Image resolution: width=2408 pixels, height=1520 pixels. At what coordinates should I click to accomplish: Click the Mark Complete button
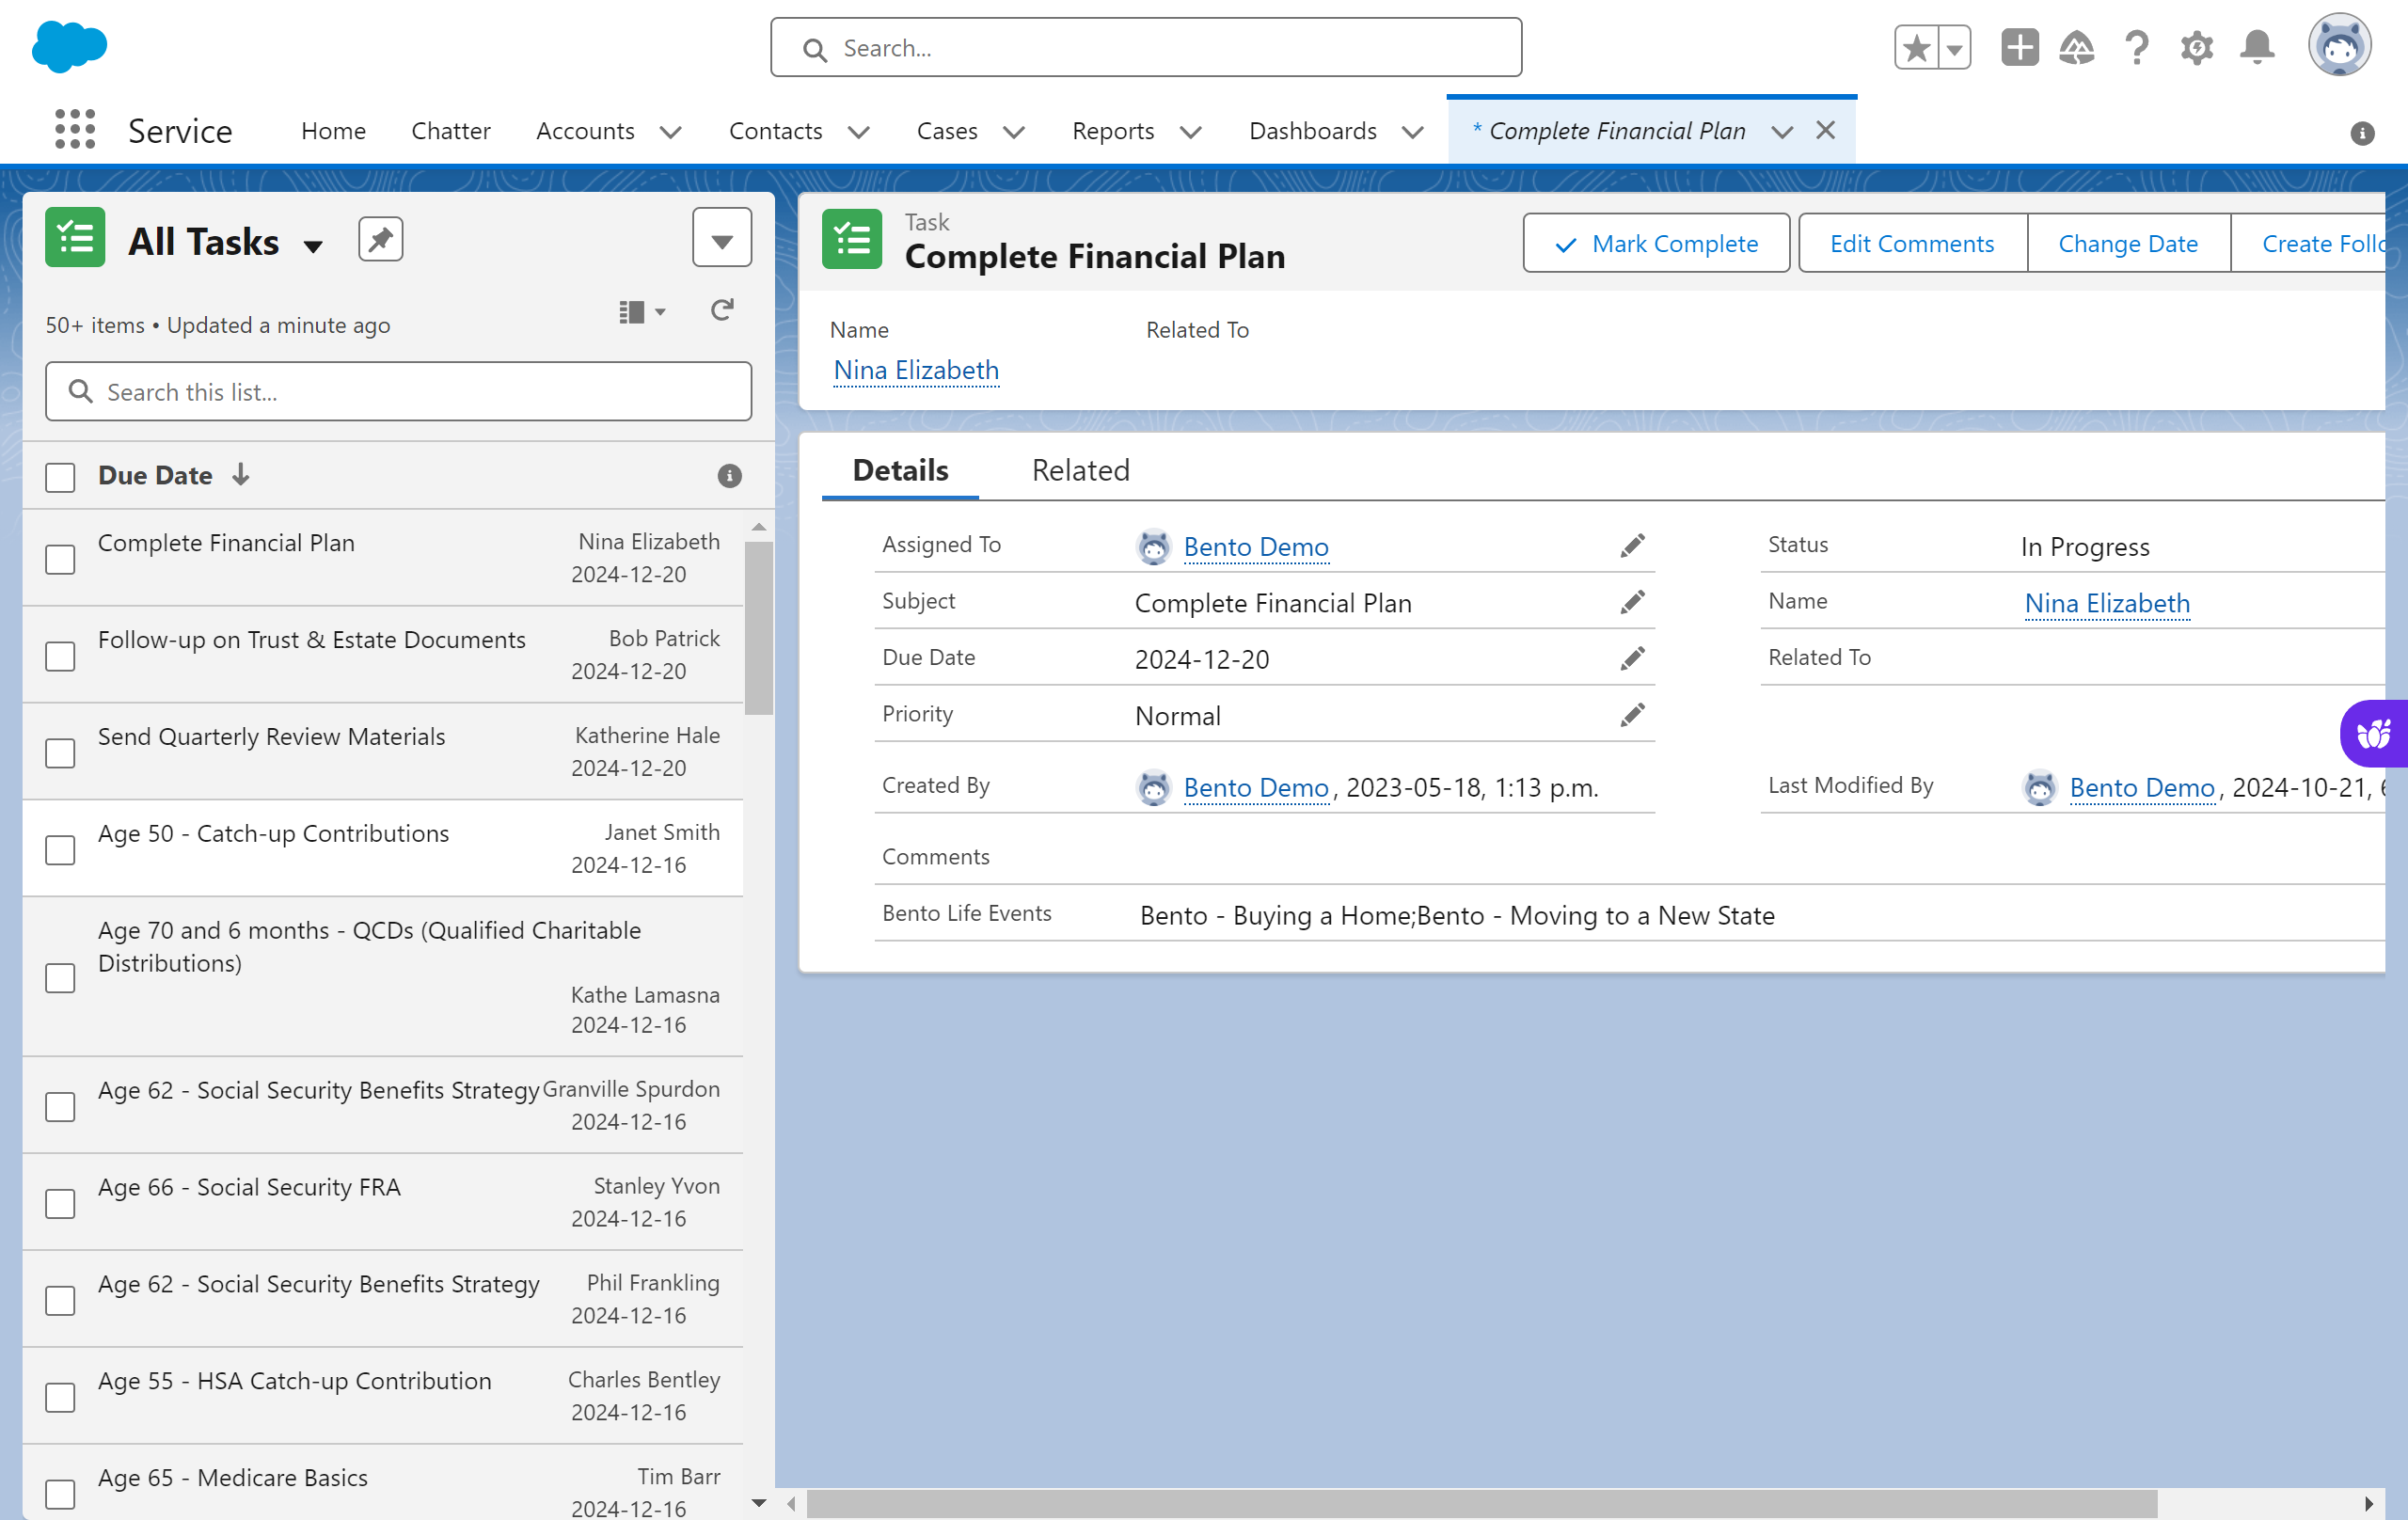1656,243
